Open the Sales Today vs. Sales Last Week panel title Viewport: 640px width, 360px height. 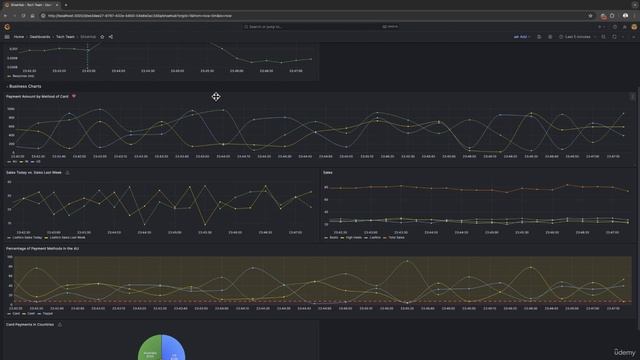pyautogui.click(x=34, y=173)
